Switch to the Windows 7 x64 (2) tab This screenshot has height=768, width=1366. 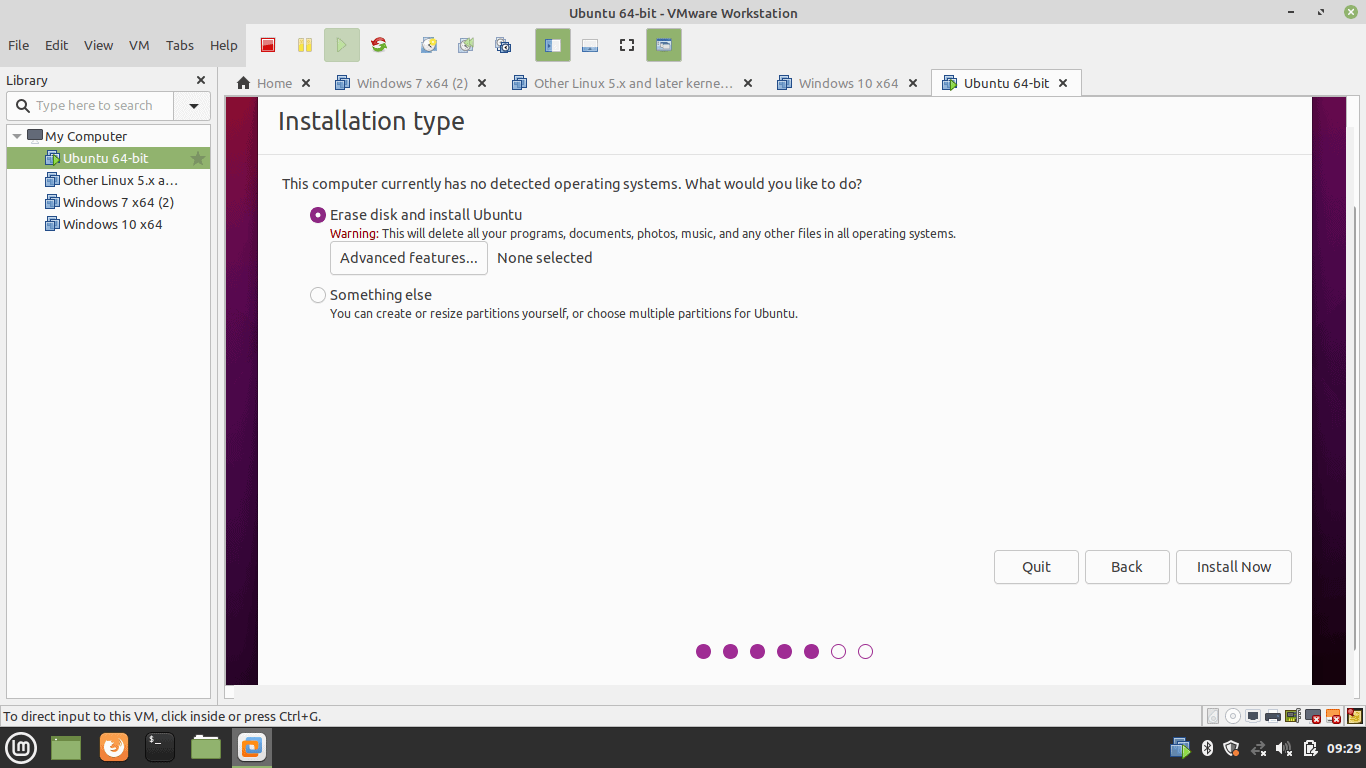412,83
